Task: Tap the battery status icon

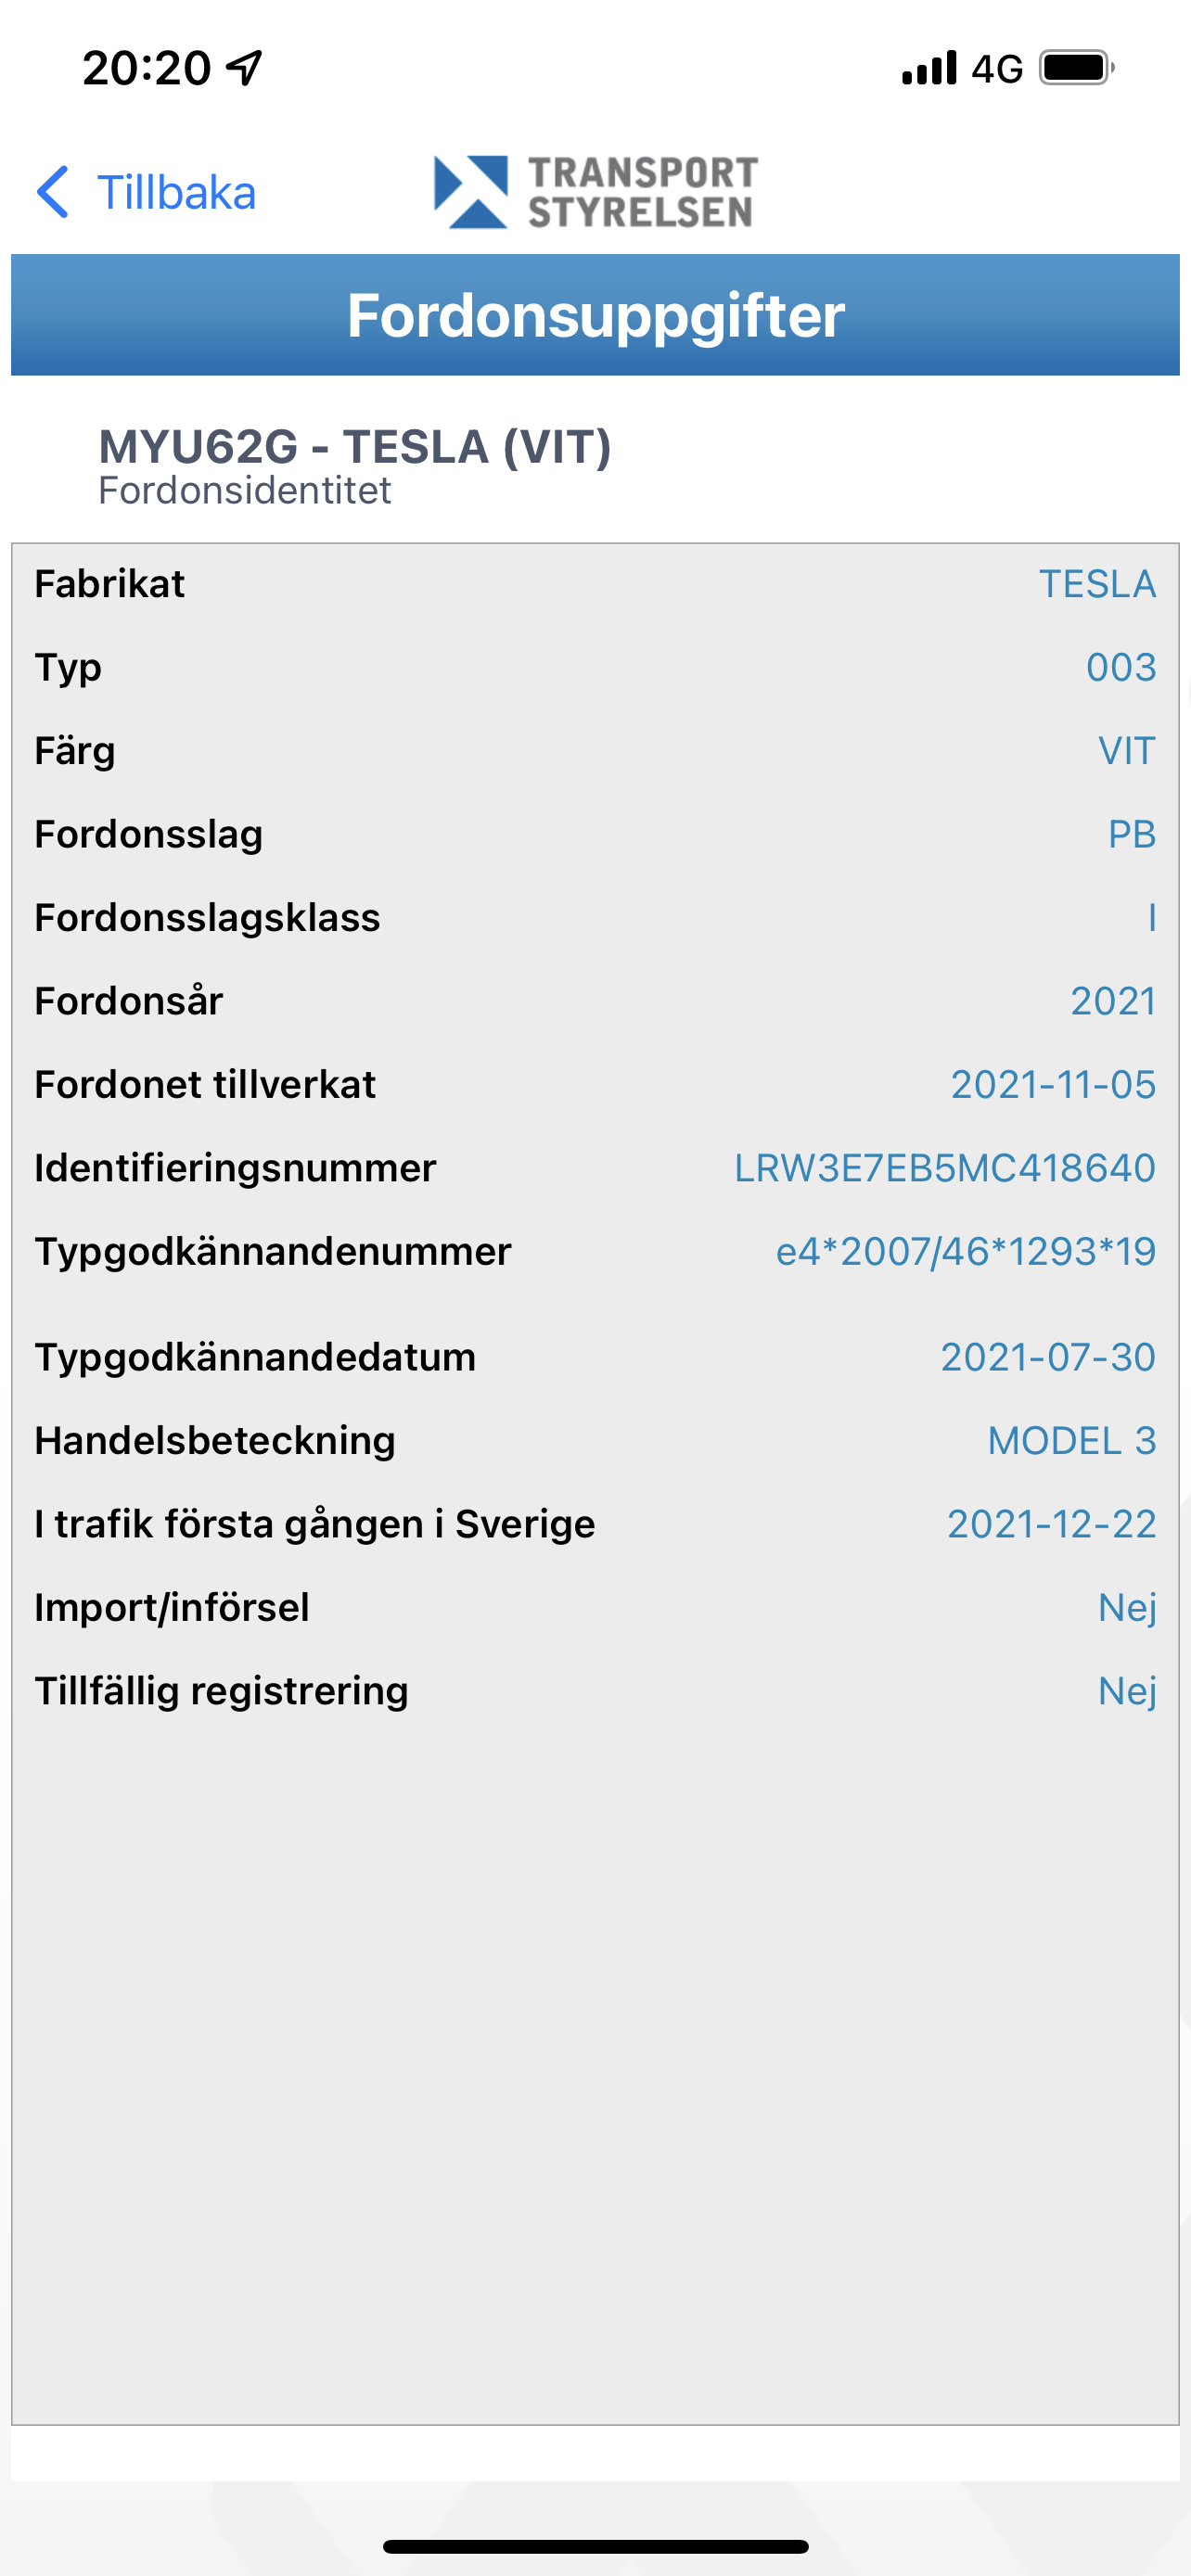Action: click(x=1076, y=68)
